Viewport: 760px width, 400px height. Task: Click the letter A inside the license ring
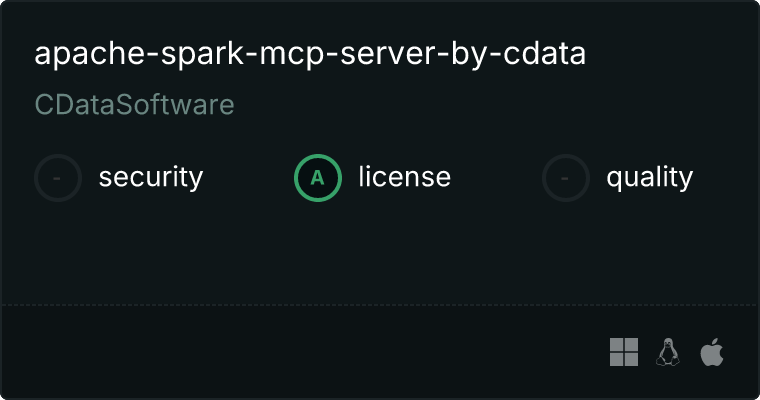[318, 178]
